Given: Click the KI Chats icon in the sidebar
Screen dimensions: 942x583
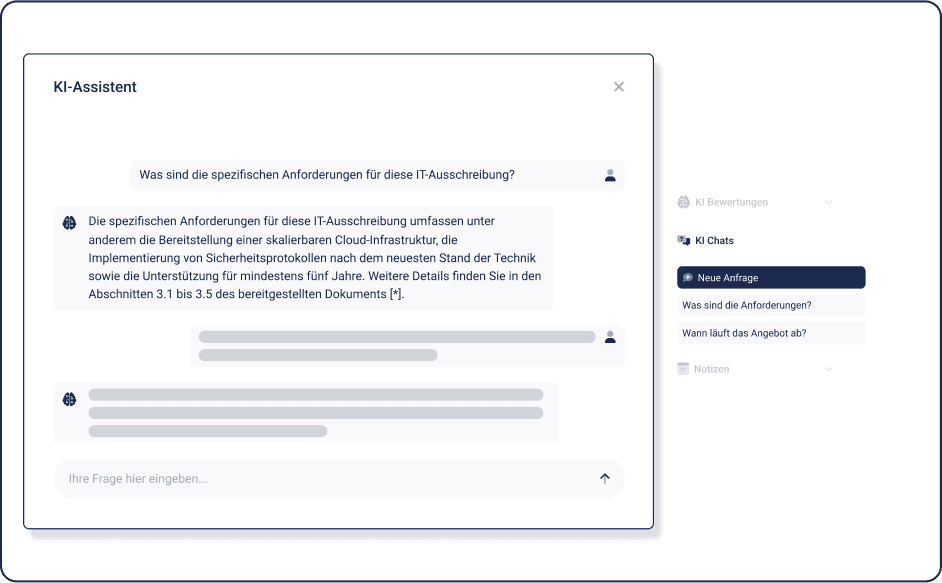Looking at the screenshot, I should click(684, 241).
